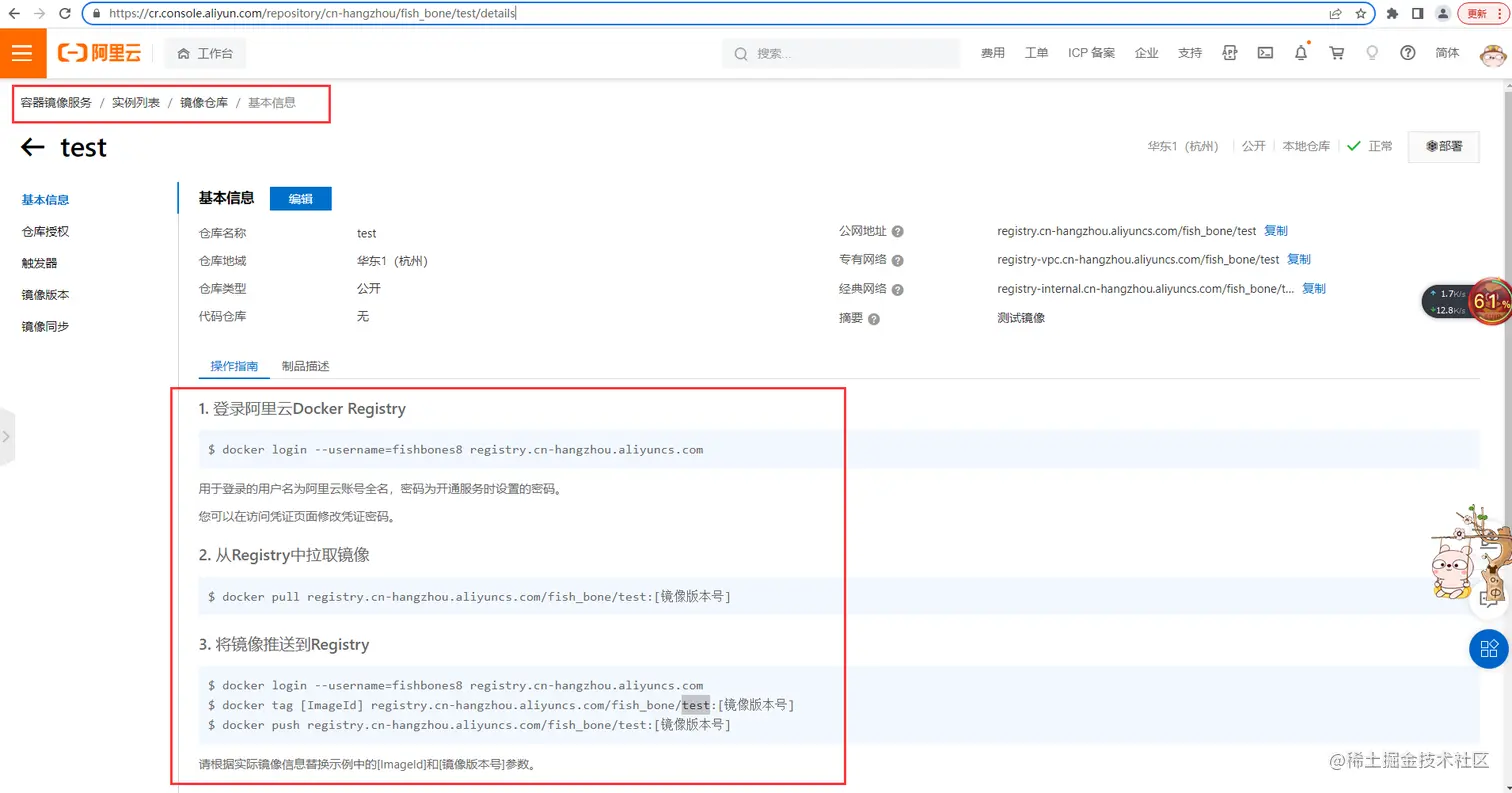The height and width of the screenshot is (793, 1512).
Task: Go to 容器镜像服务 breadcrumb
Action: [56, 103]
